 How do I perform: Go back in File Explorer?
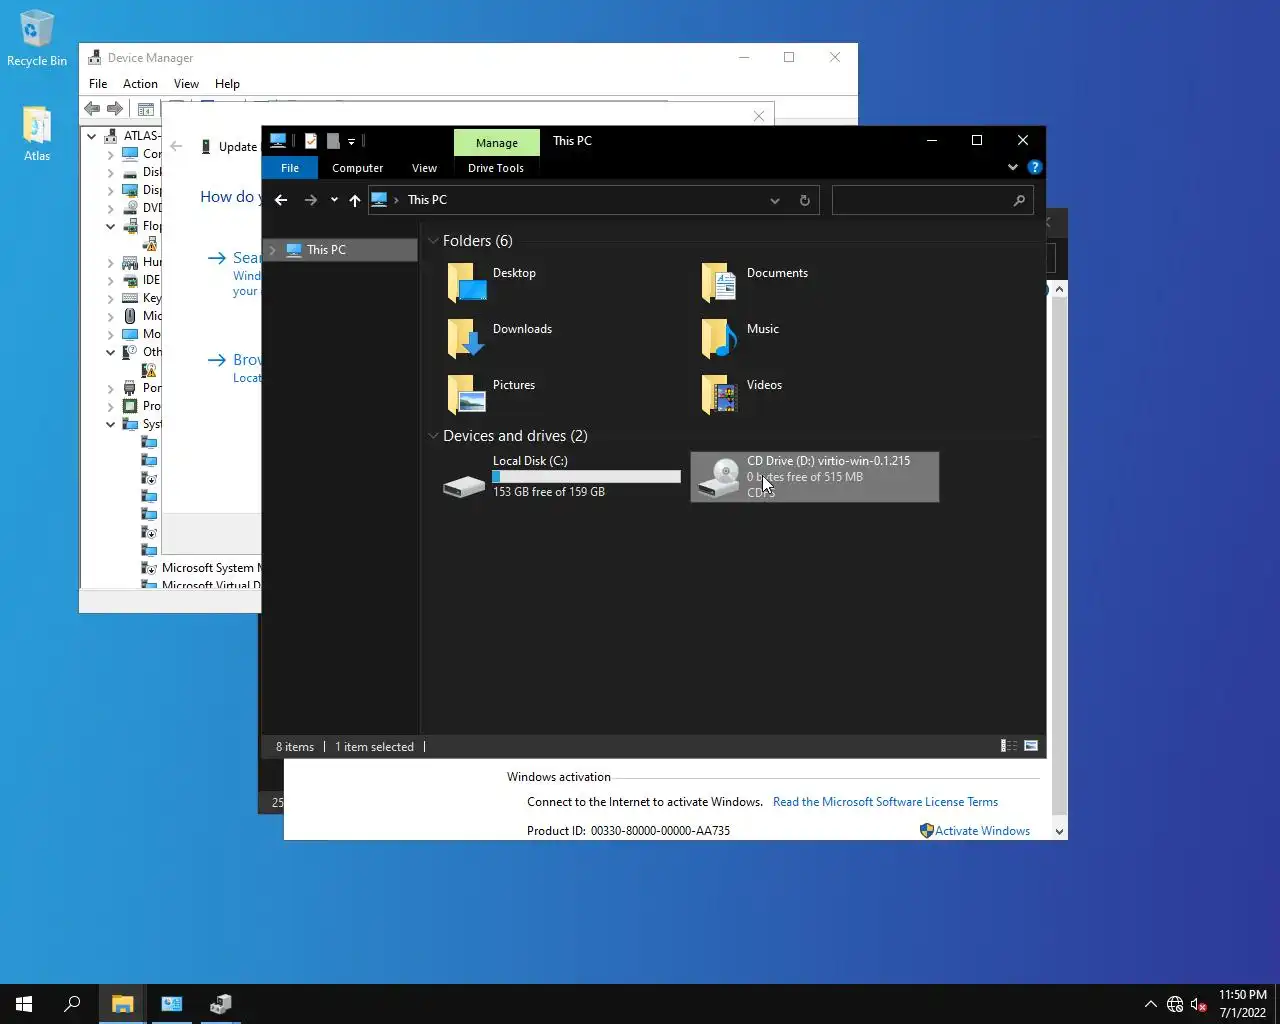[x=281, y=200]
